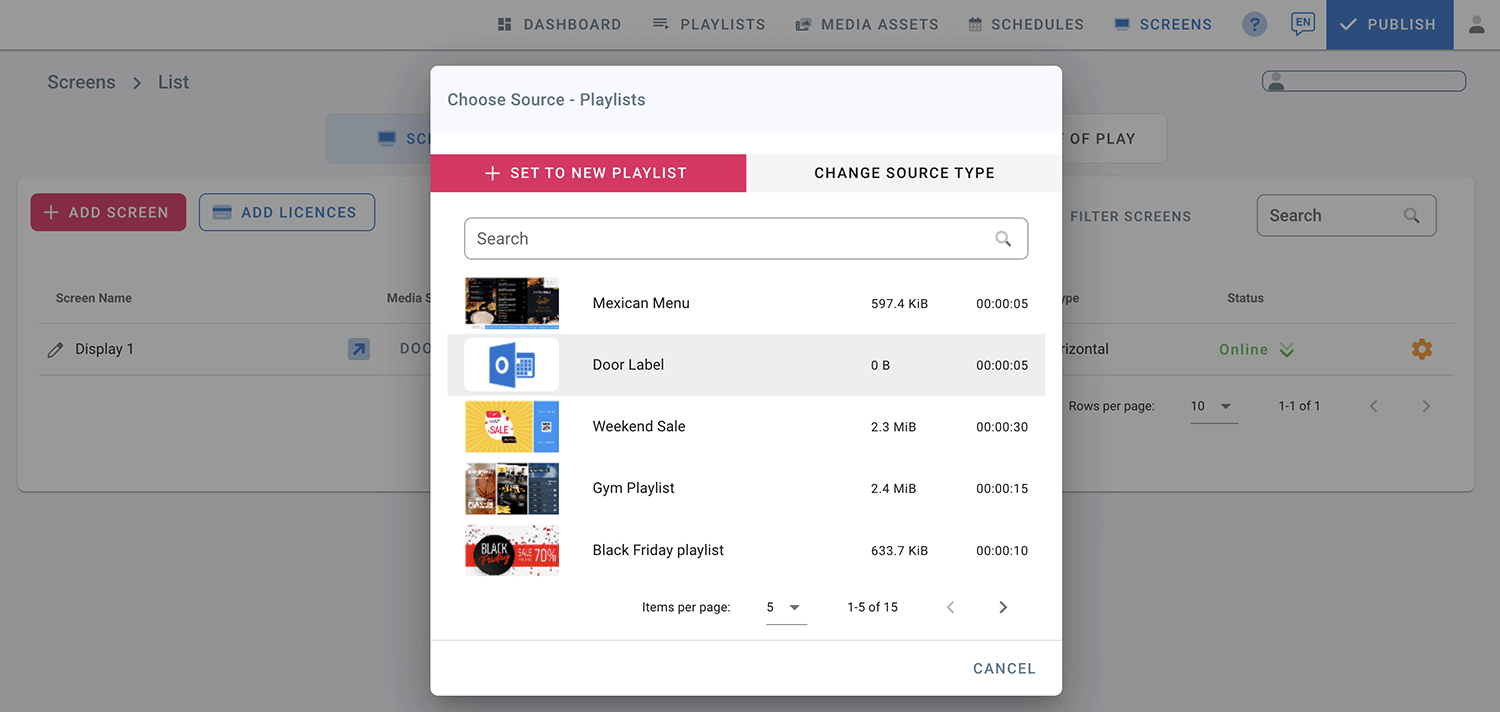Screen dimensions: 1500x712
Task: Go to next page of playlists
Action: (x=1003, y=607)
